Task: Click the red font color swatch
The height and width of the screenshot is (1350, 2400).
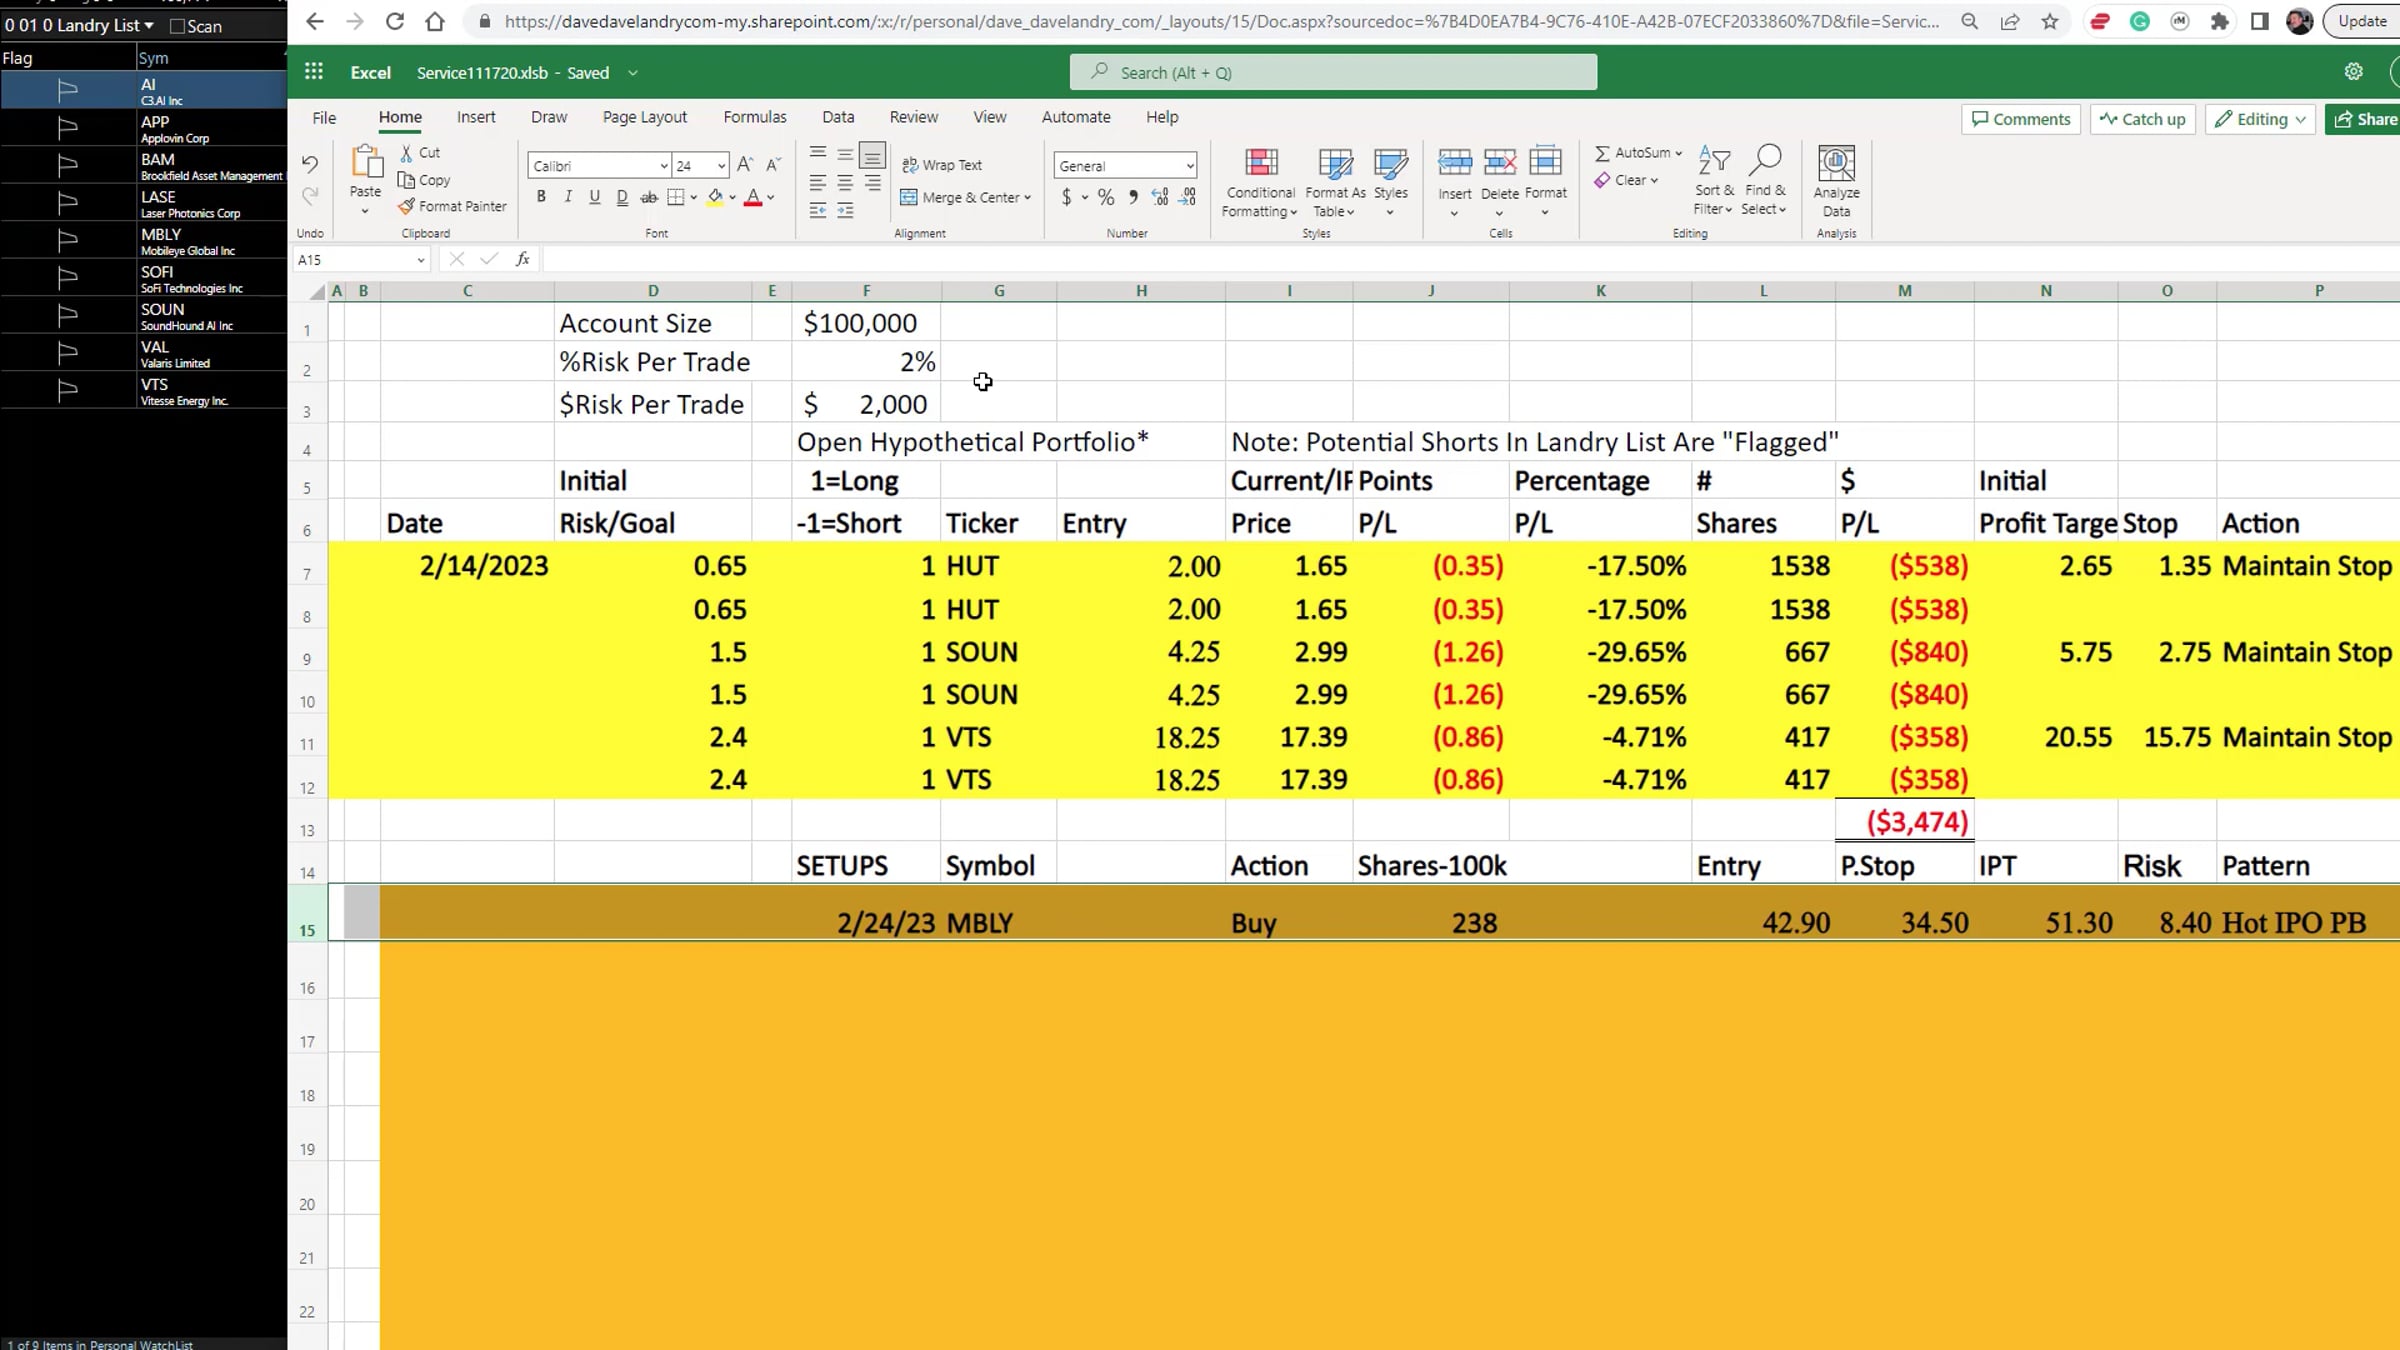Action: [753, 198]
